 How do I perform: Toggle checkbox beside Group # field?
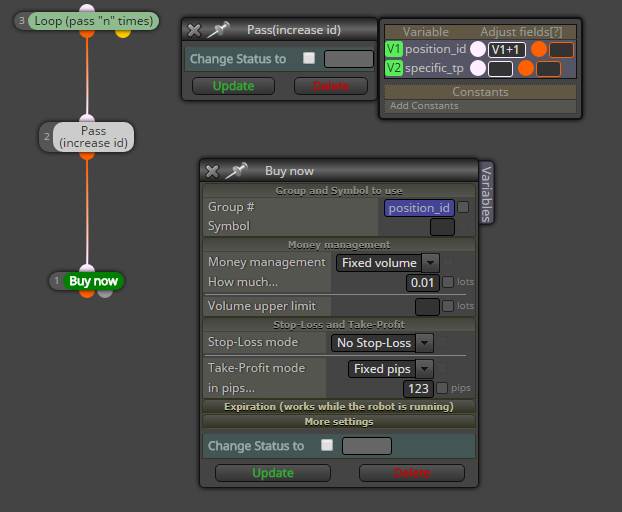(x=463, y=207)
